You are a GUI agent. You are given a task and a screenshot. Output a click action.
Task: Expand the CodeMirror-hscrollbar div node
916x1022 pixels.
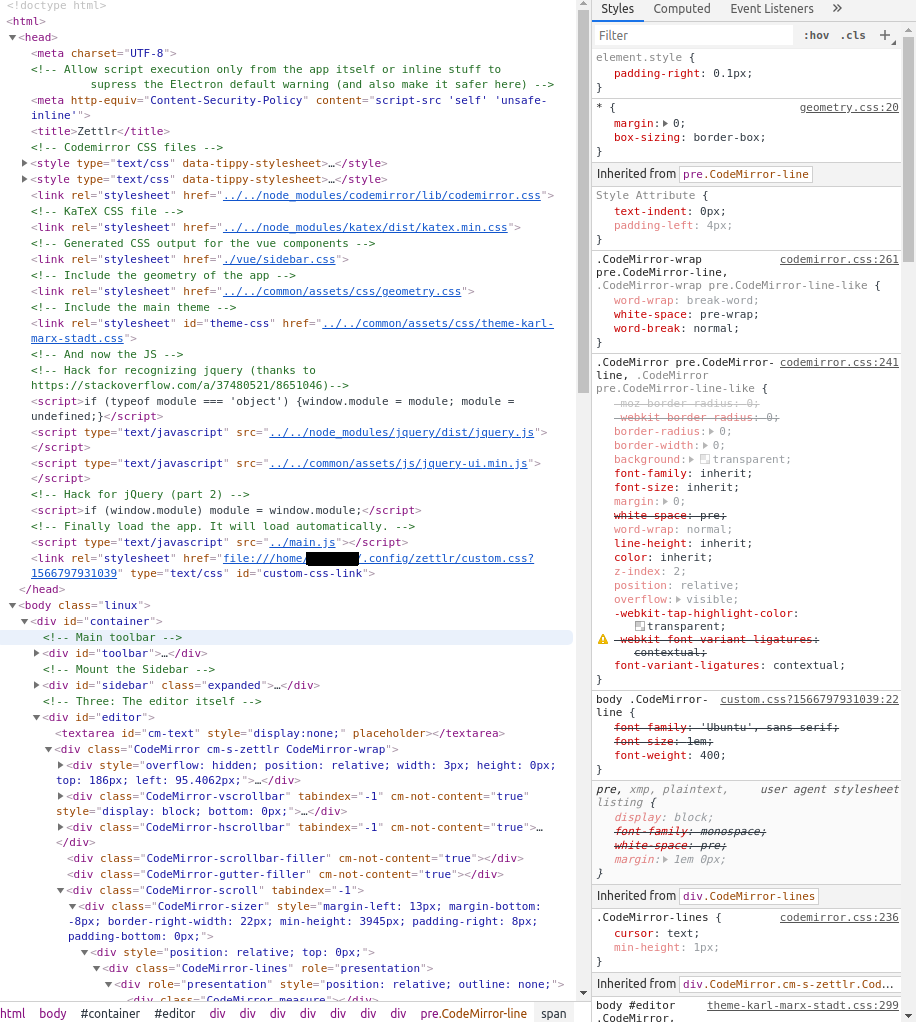point(60,827)
